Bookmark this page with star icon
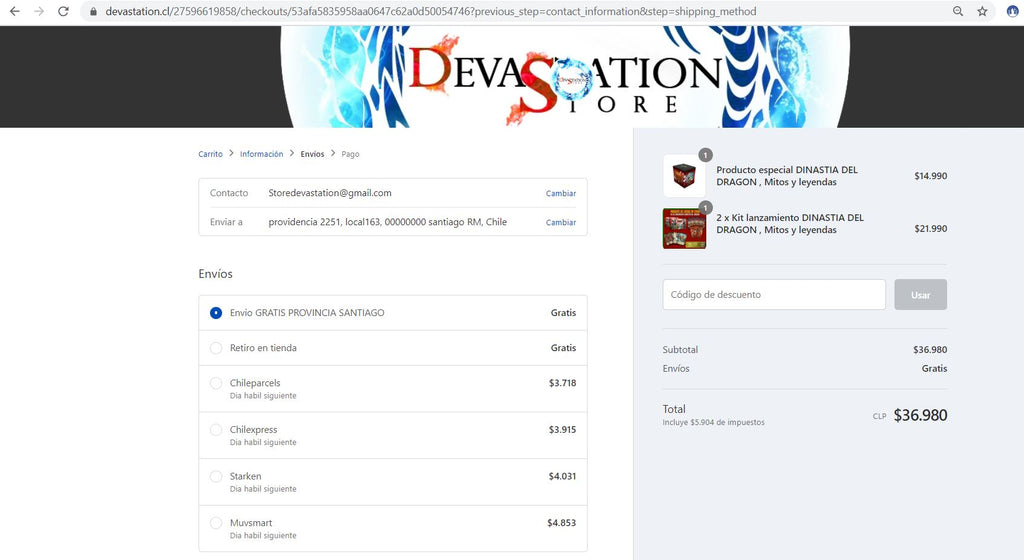The image size is (1024, 560). coord(982,11)
